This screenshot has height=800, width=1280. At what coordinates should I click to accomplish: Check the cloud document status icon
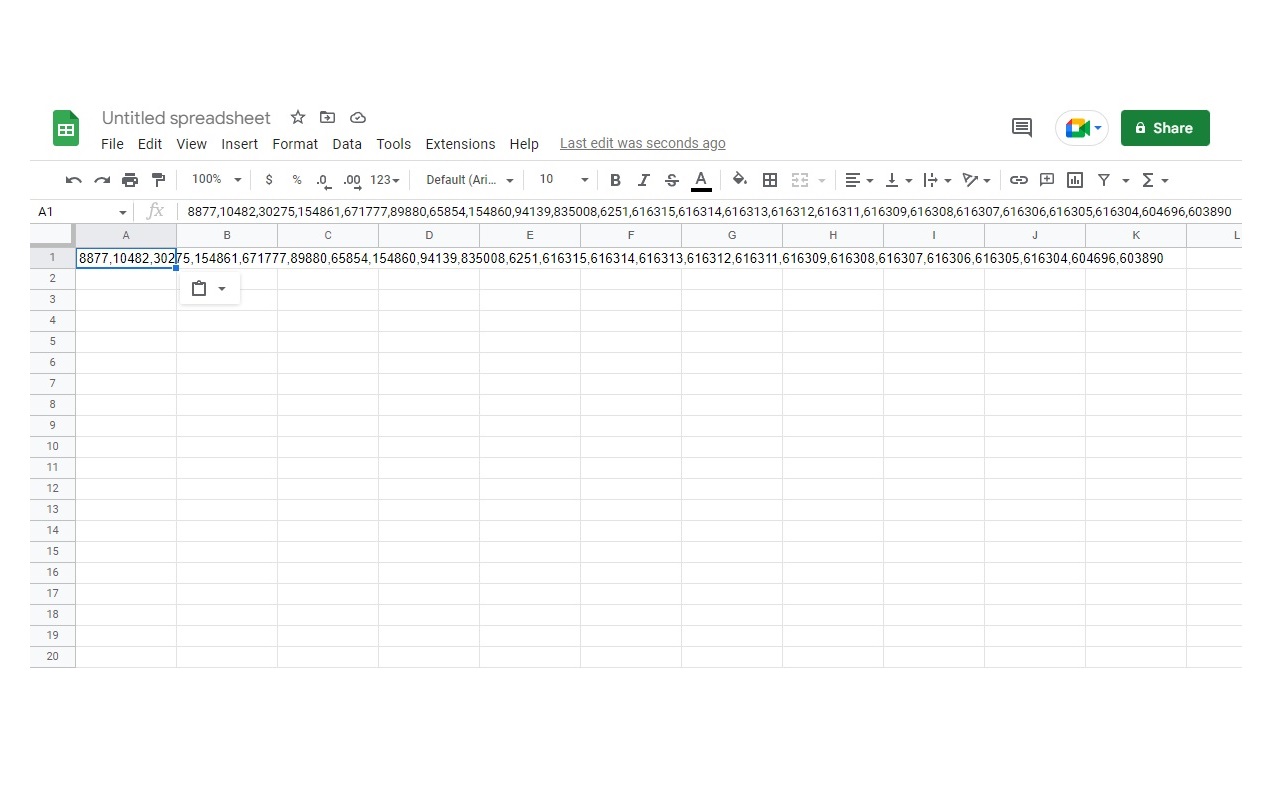click(357, 117)
